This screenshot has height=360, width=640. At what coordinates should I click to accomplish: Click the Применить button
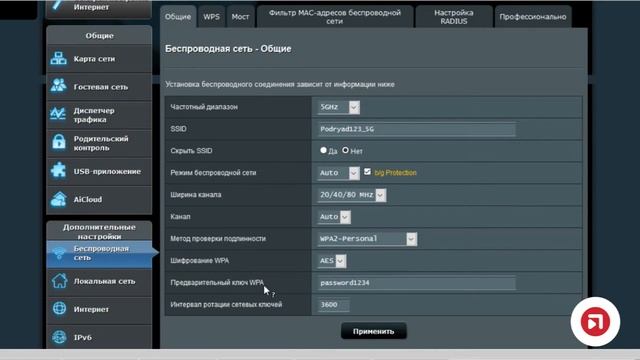tap(373, 331)
